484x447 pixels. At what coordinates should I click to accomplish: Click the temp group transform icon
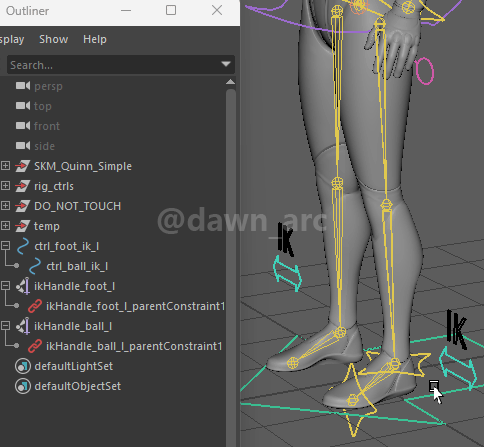point(23,226)
